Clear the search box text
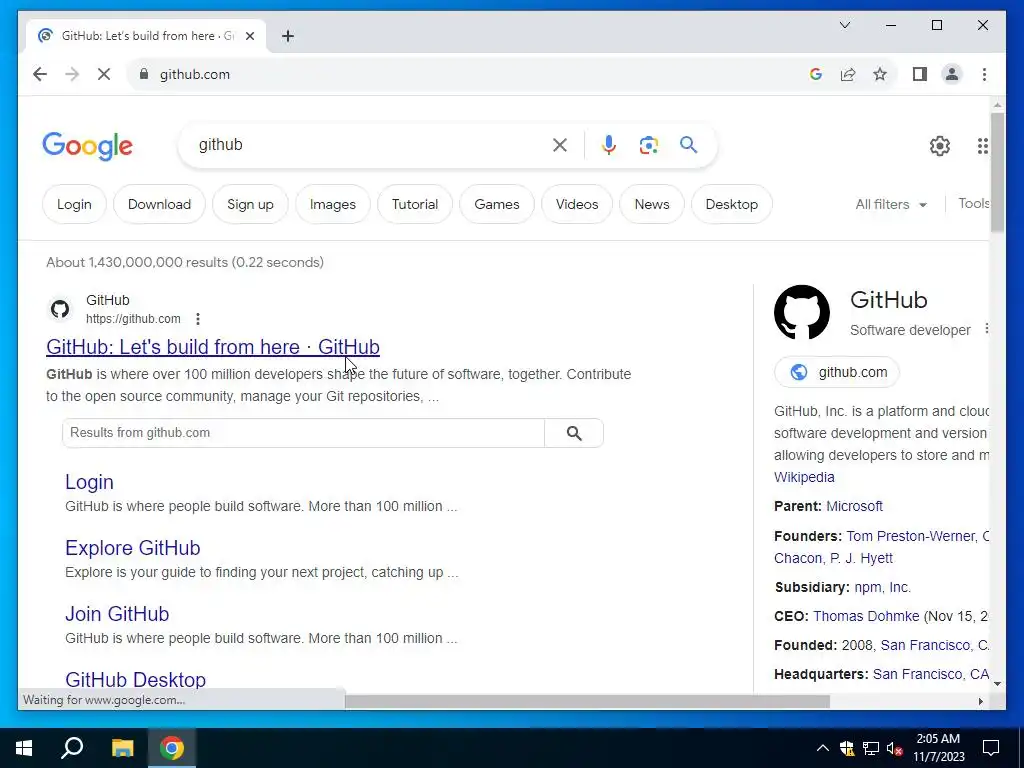 pyautogui.click(x=560, y=145)
